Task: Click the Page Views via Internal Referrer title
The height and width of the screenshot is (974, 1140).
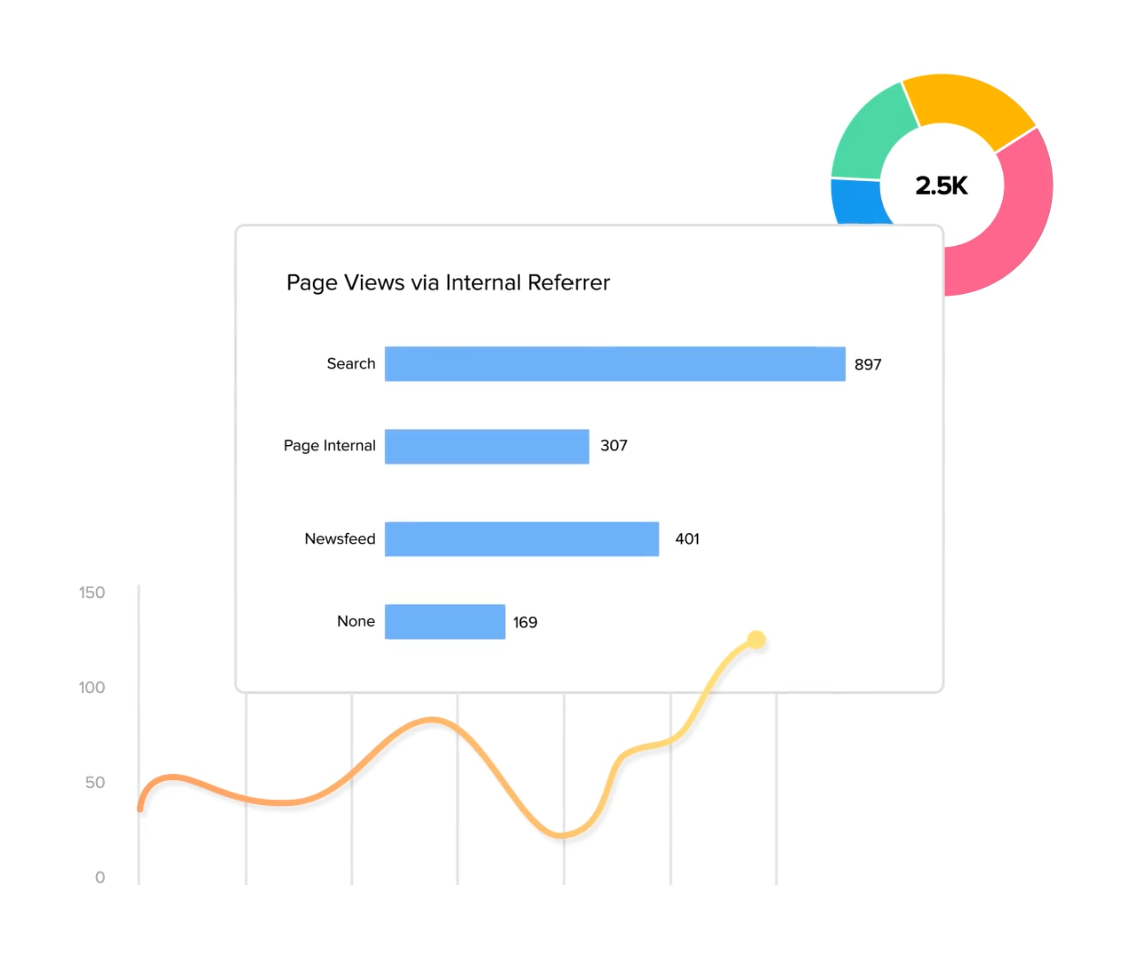Action: coord(448,283)
